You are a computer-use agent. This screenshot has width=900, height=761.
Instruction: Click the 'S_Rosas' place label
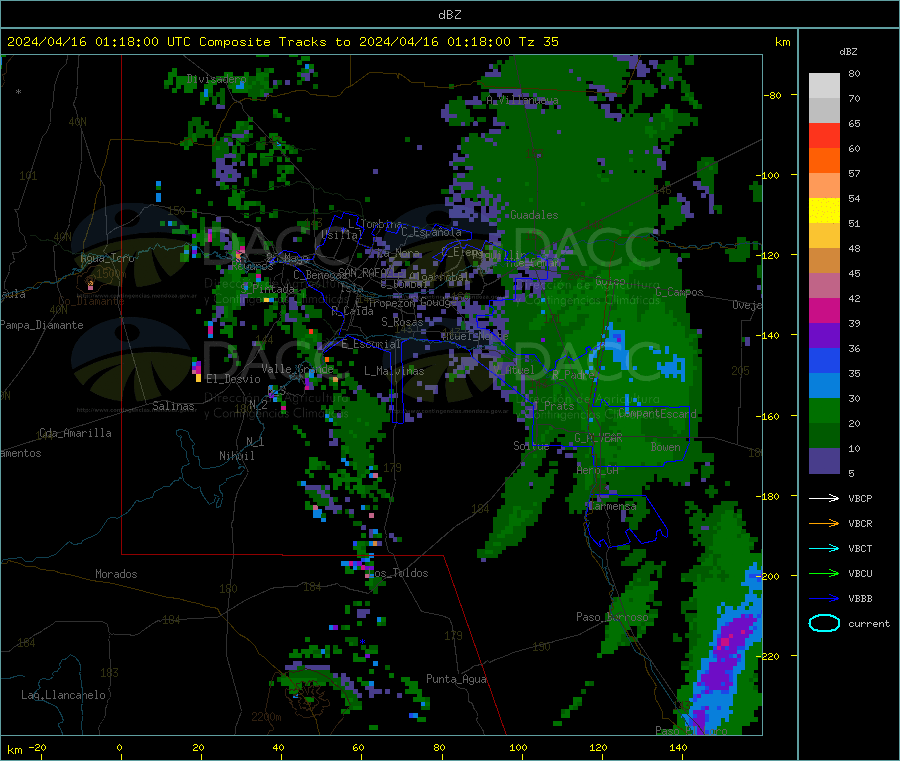tap(402, 322)
